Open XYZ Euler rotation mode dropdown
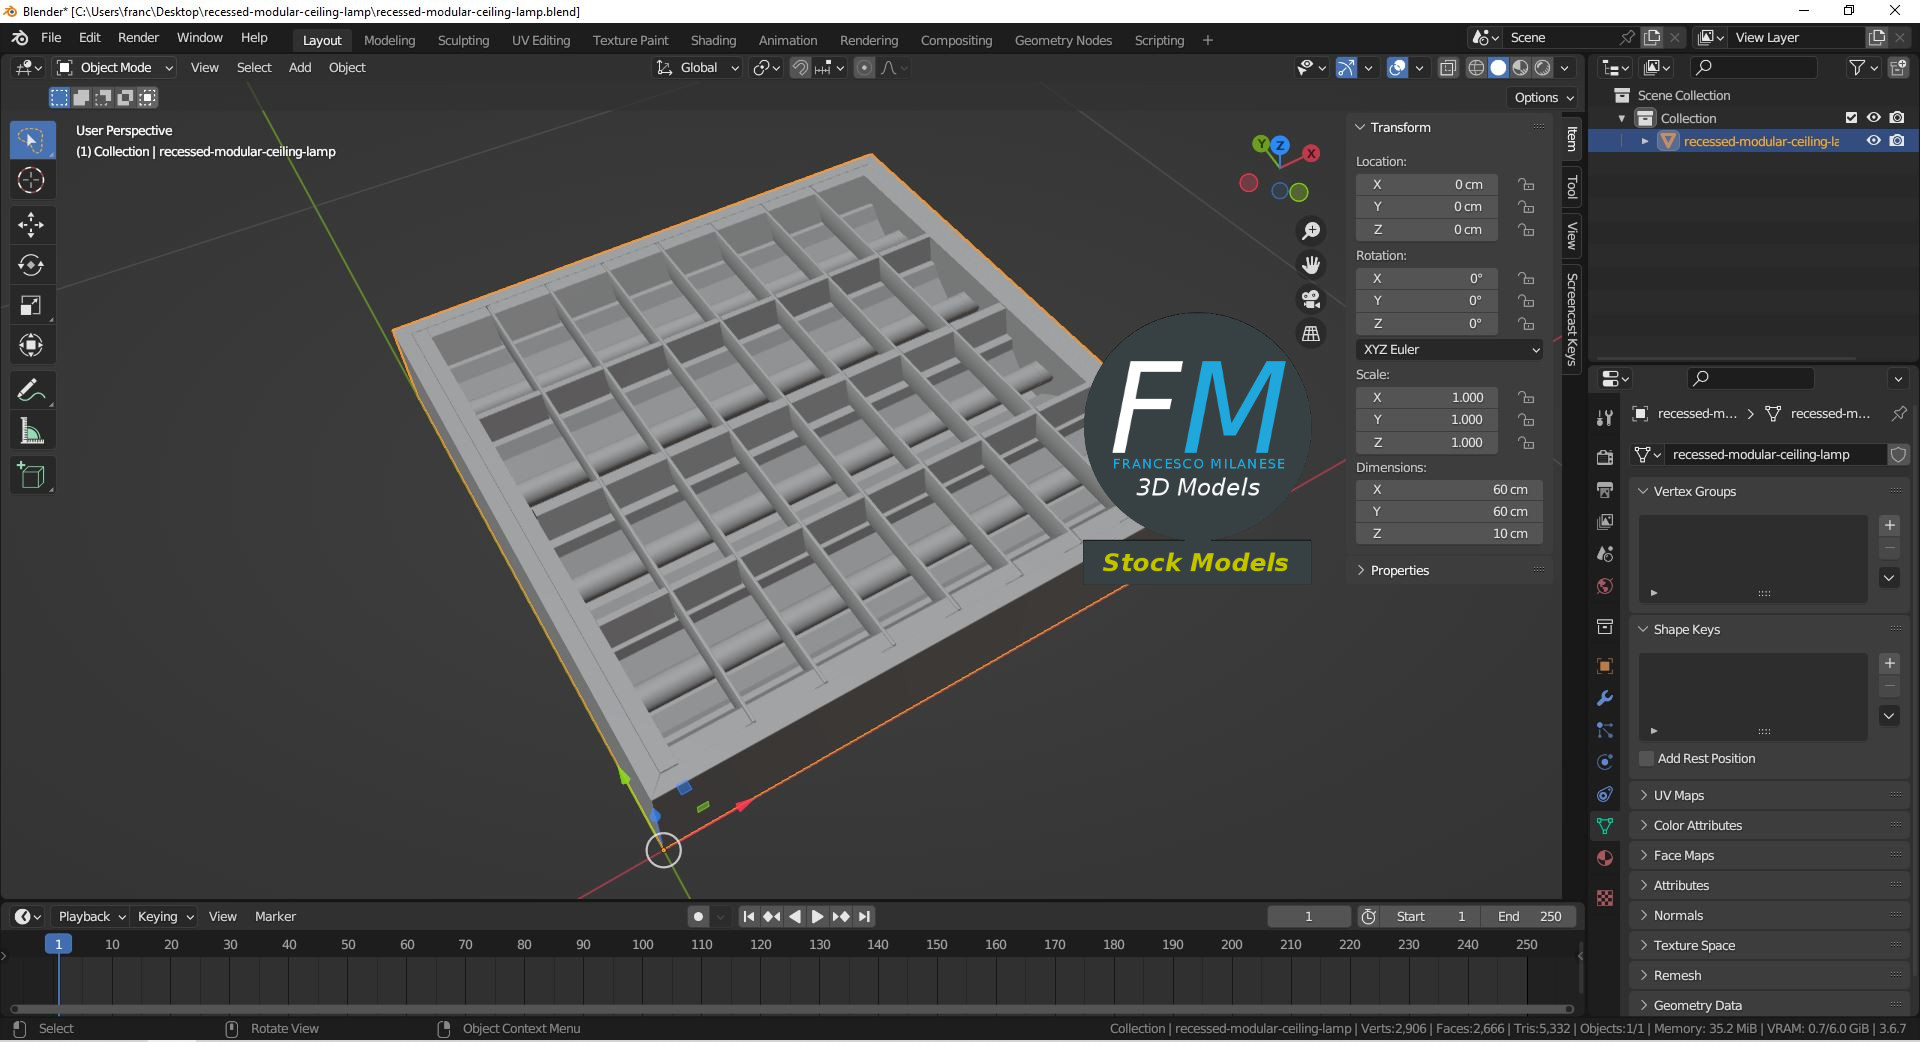The height and width of the screenshot is (1042, 1920). pos(1449,350)
